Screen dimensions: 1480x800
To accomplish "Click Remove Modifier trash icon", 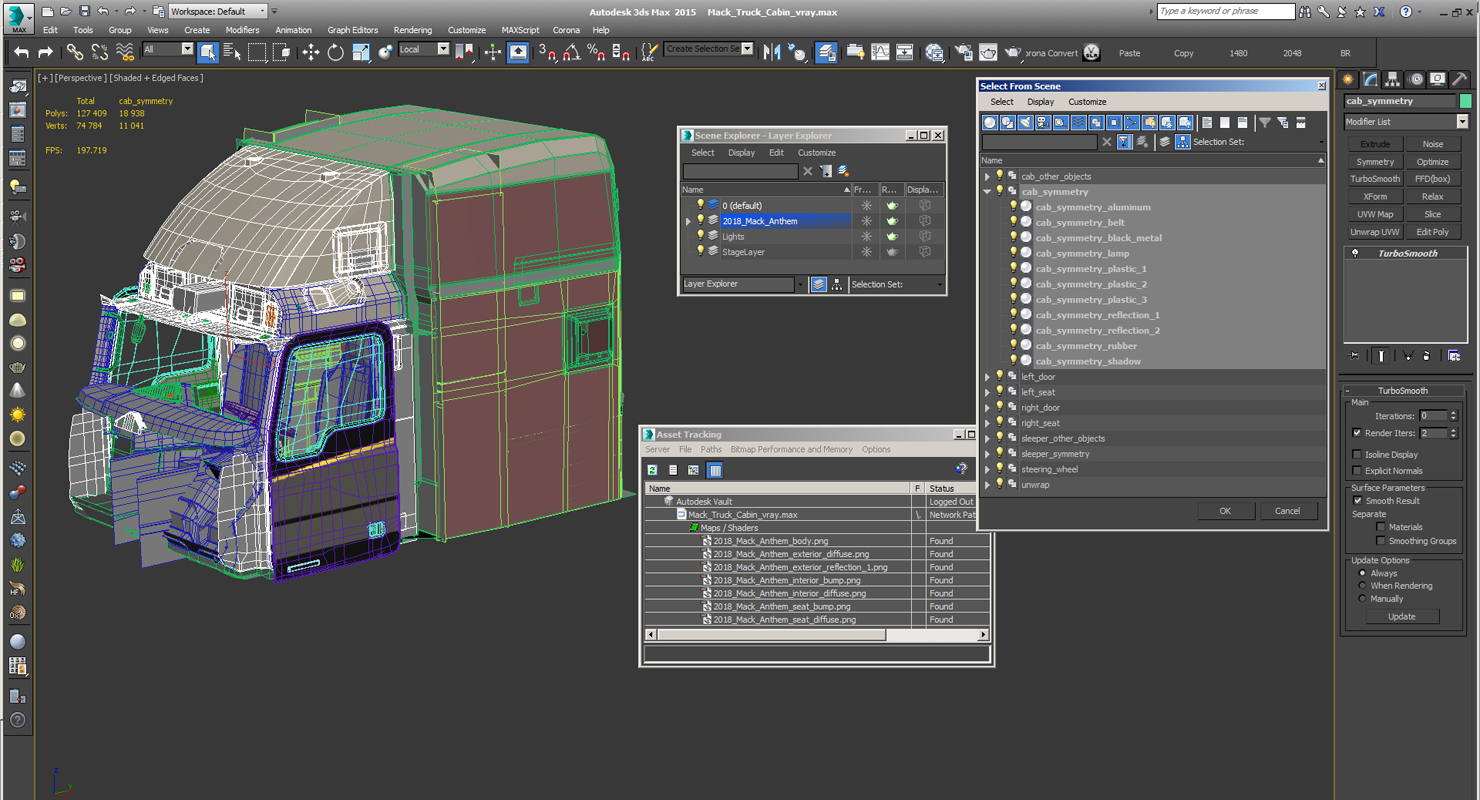I will click(x=1428, y=355).
